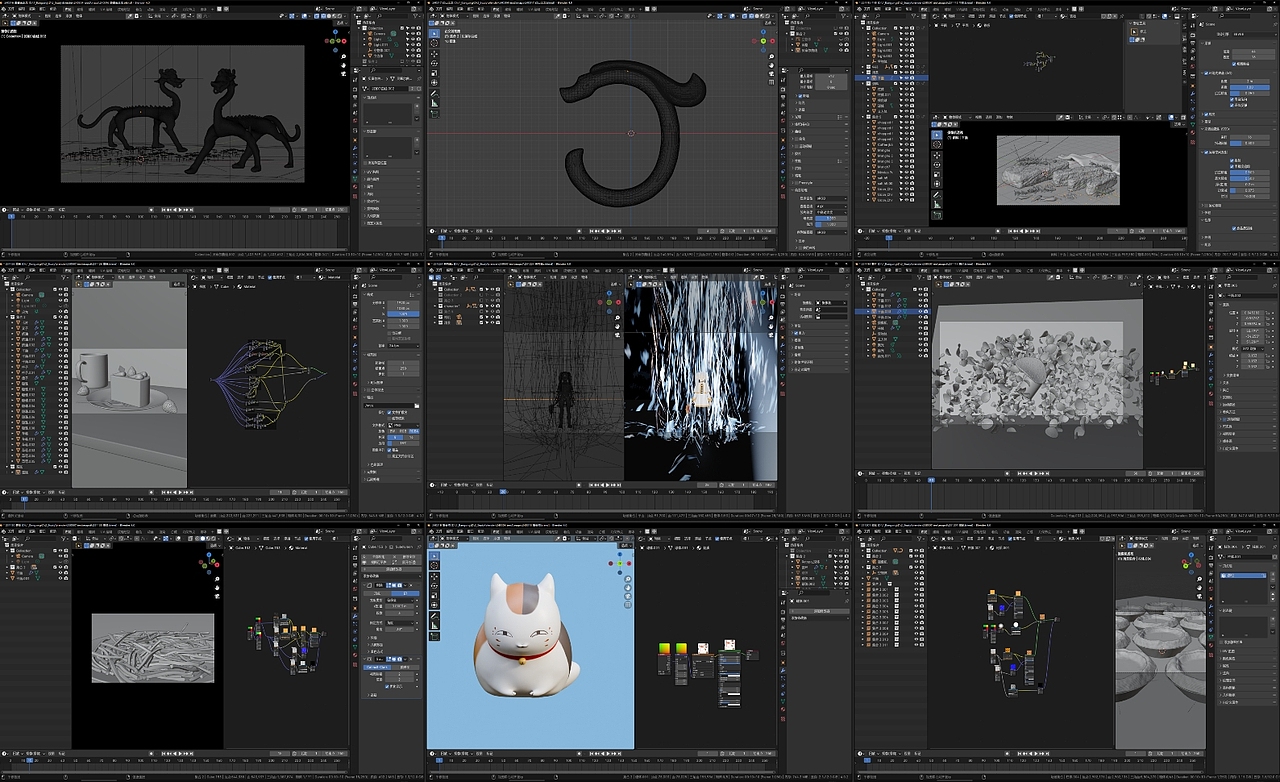Click the current frame marker in top-left timeline
Viewport: 1280px width, 782px height.
11,215
